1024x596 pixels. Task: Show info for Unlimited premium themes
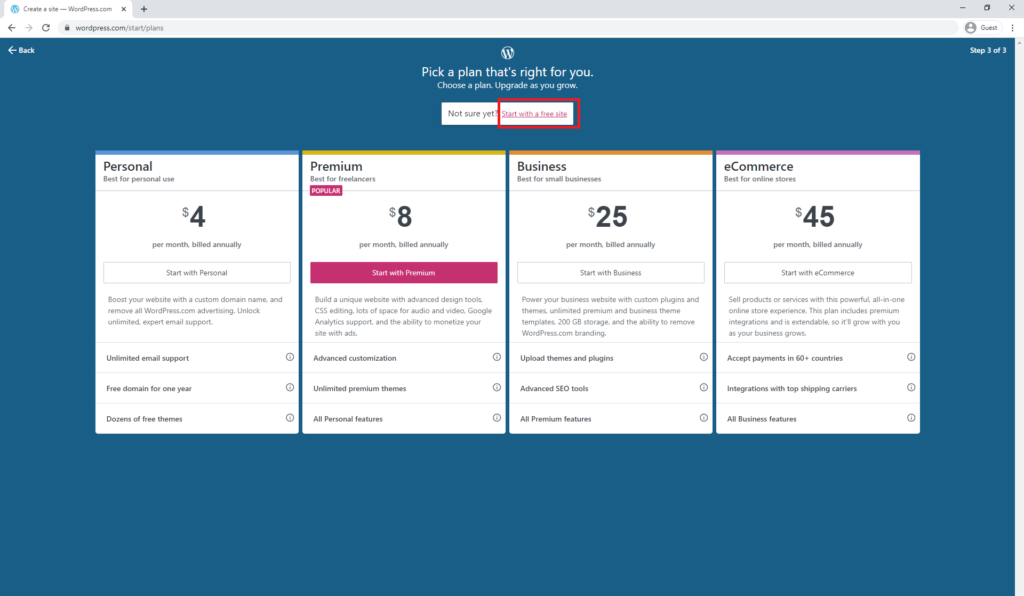pyautogui.click(x=496, y=388)
